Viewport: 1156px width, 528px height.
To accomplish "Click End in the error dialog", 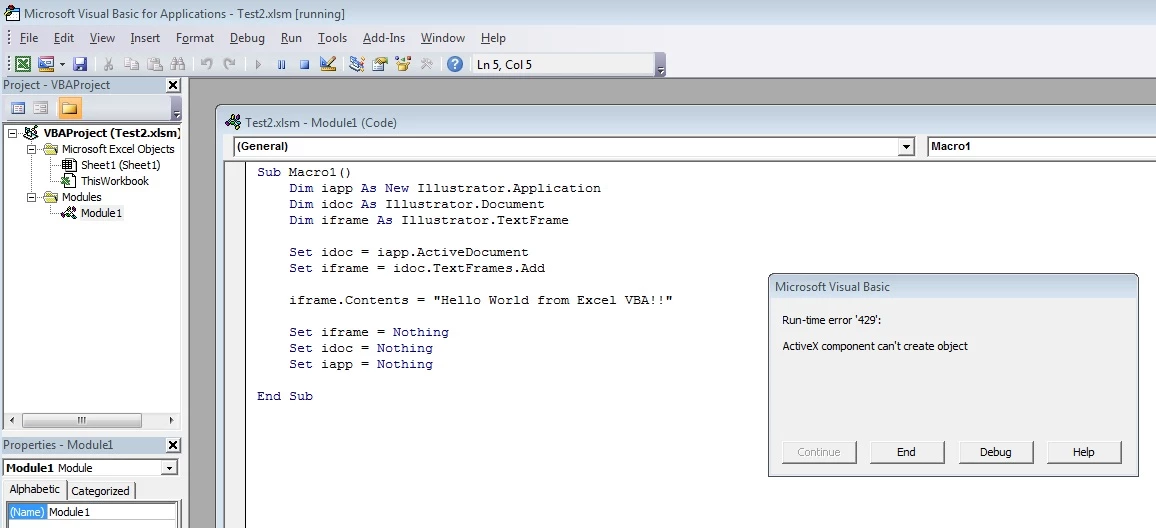I will [907, 452].
